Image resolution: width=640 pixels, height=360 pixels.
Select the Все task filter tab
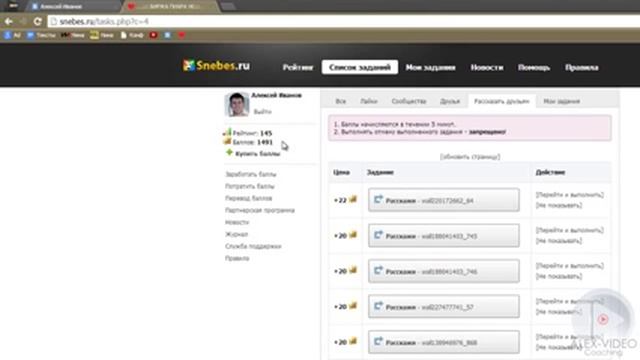pyautogui.click(x=340, y=101)
